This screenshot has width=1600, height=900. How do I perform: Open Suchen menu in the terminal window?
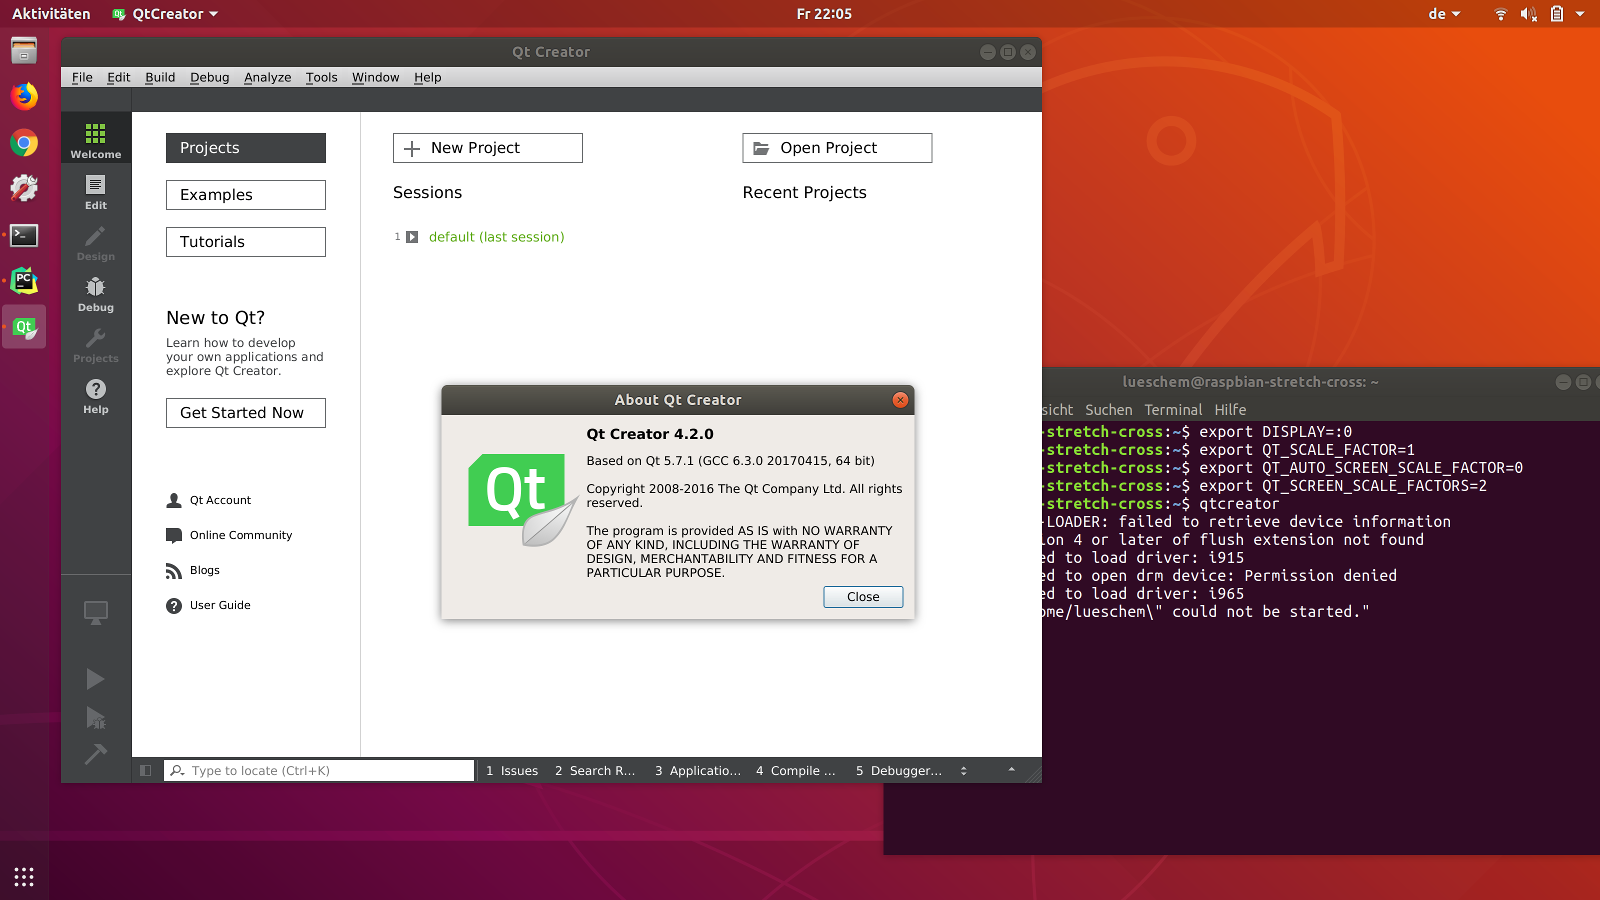(1109, 410)
